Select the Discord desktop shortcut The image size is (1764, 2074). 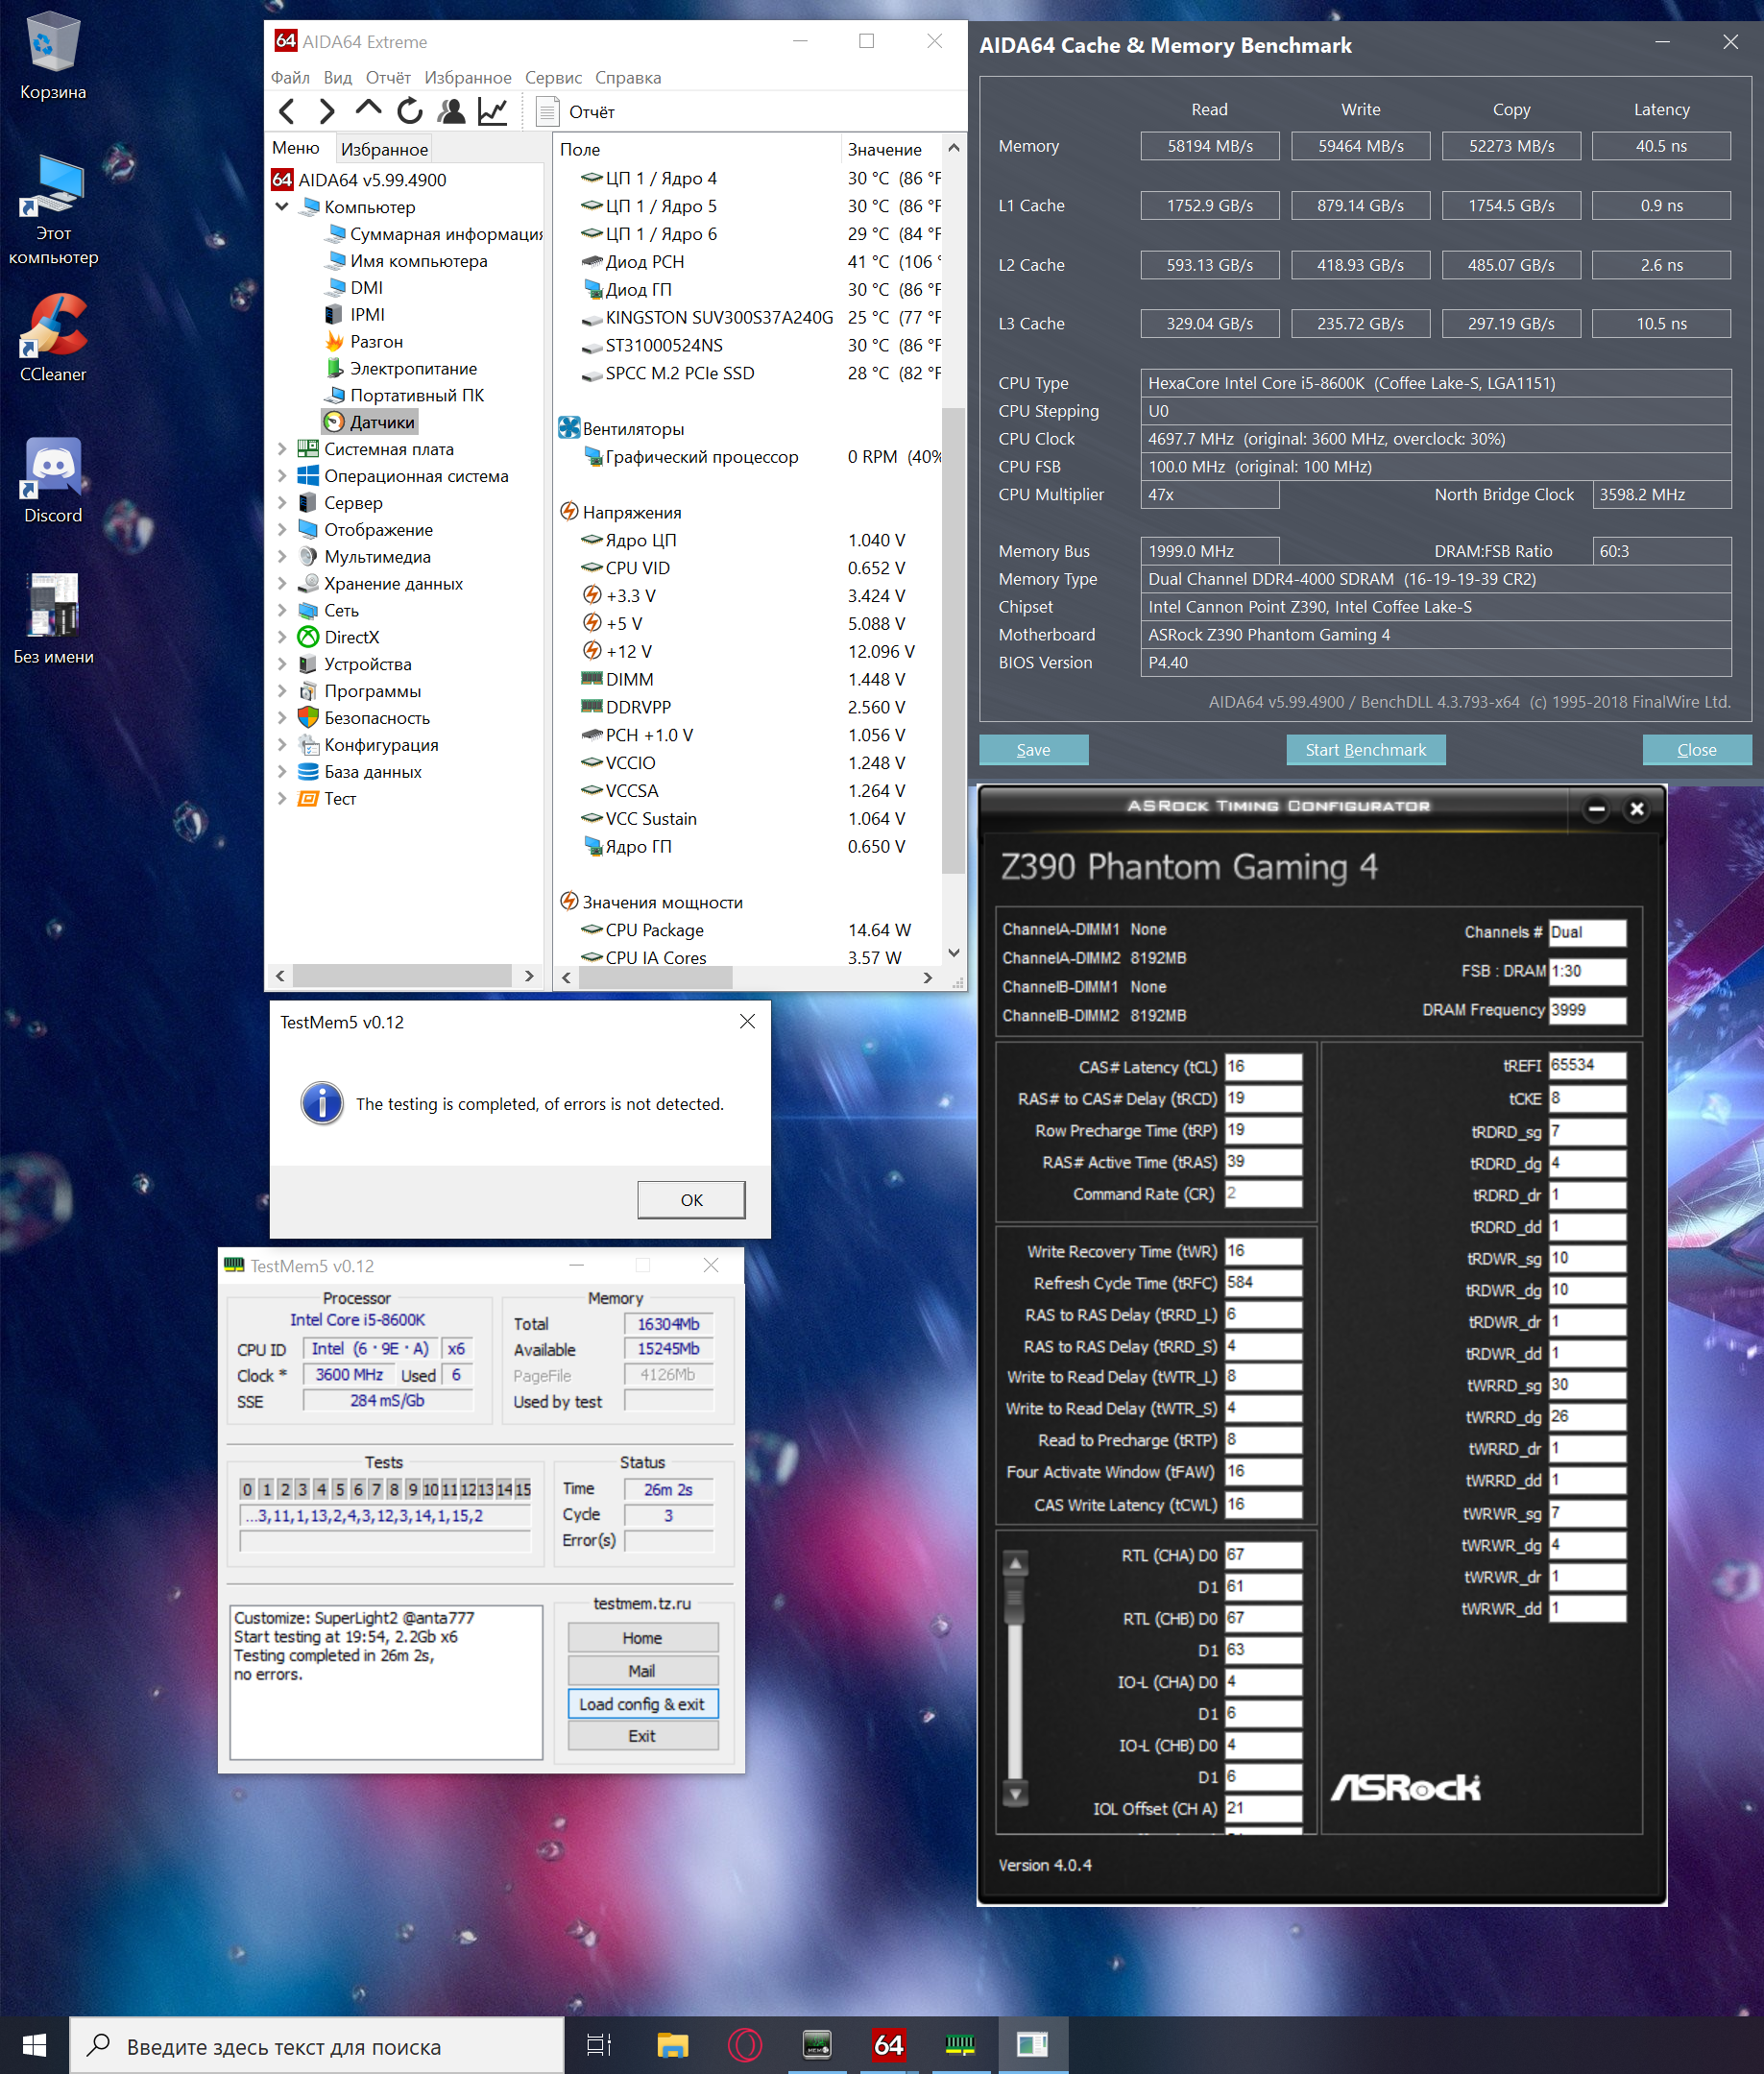[53, 481]
